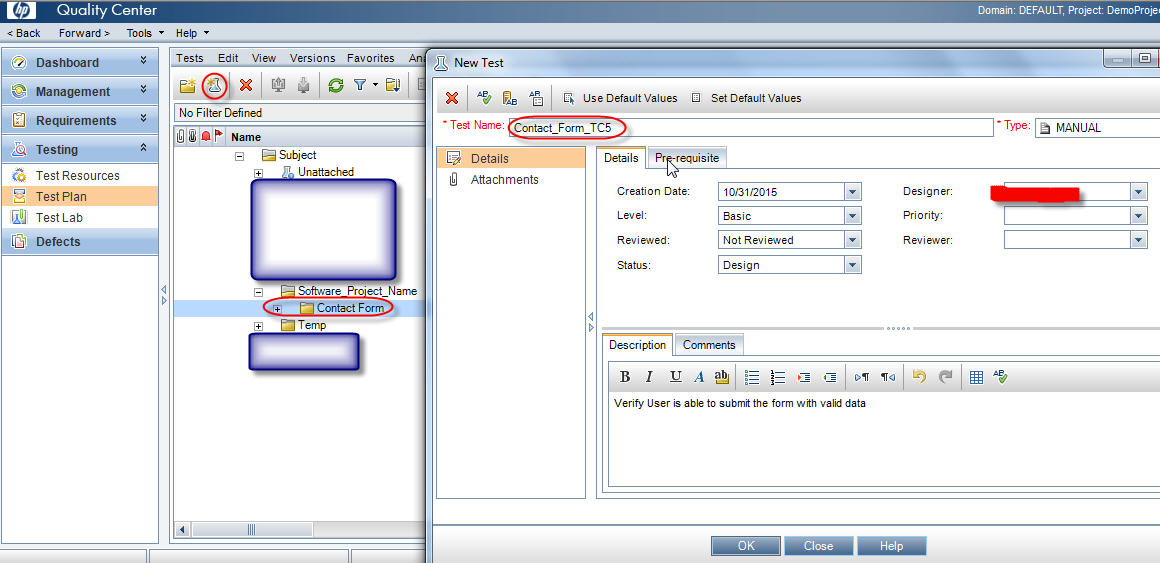Collapse the Software_Project_Name folder
1160x563 pixels.
(x=258, y=292)
